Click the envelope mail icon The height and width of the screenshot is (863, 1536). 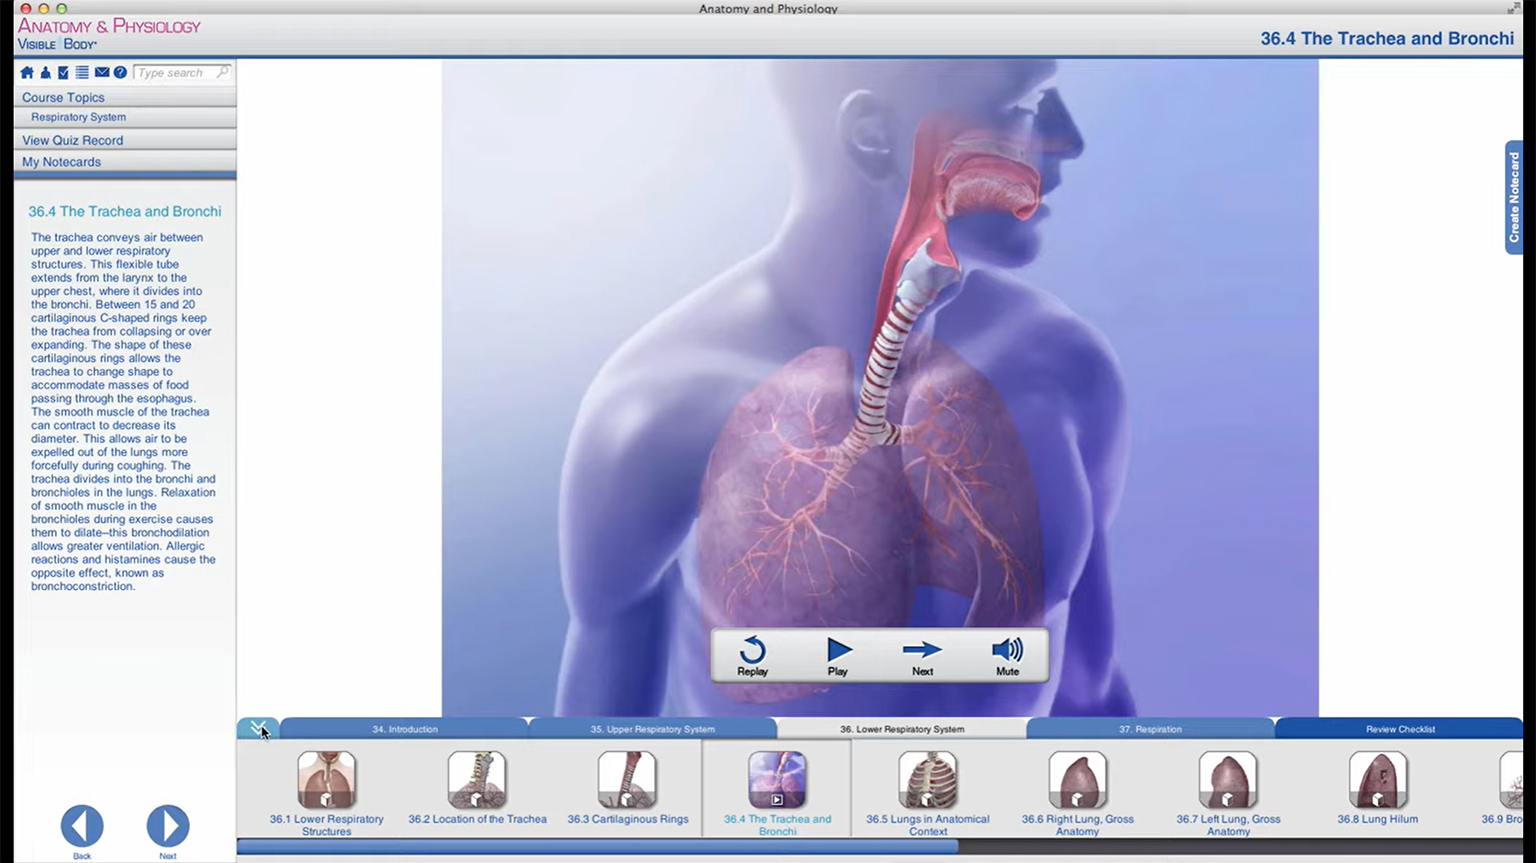[x=102, y=73]
